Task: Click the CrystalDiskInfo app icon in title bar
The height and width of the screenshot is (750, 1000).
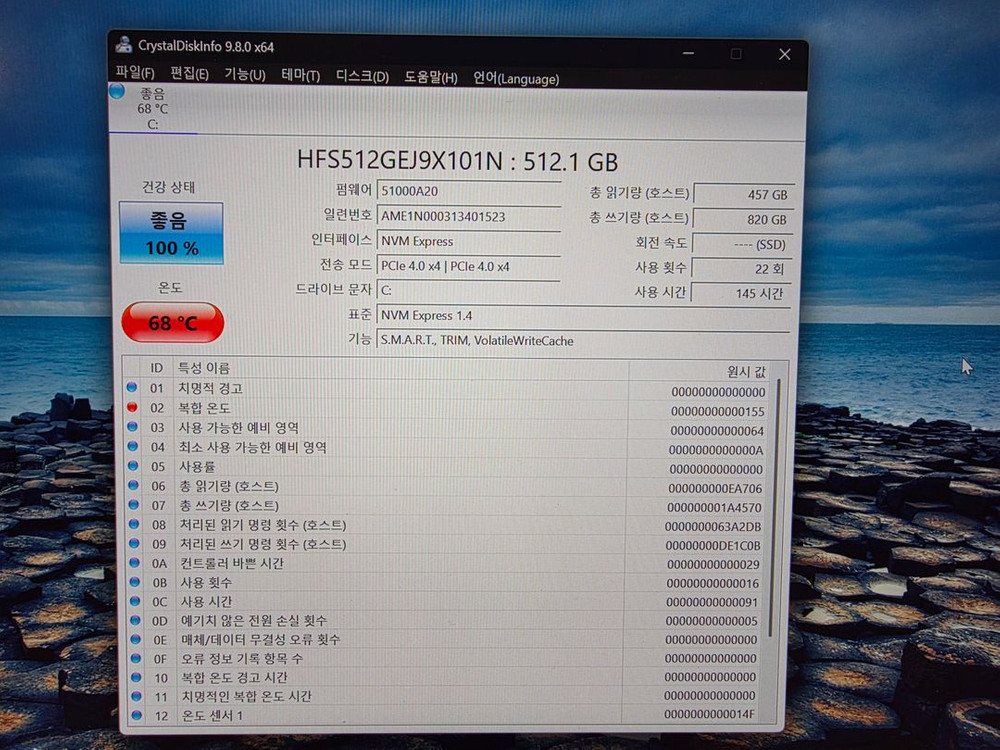Action: (x=123, y=44)
